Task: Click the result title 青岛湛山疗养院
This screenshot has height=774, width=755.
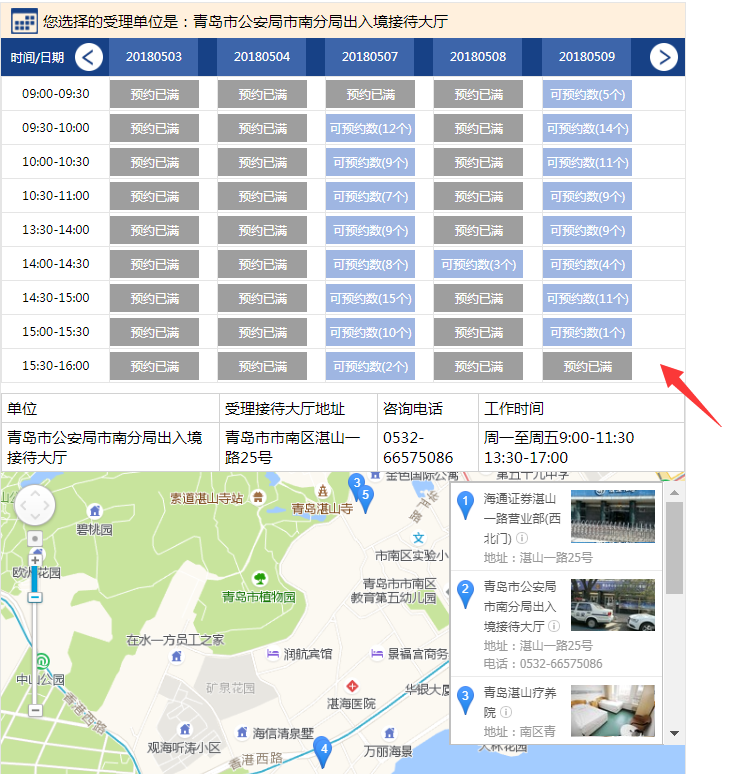Action: [x=520, y=702]
